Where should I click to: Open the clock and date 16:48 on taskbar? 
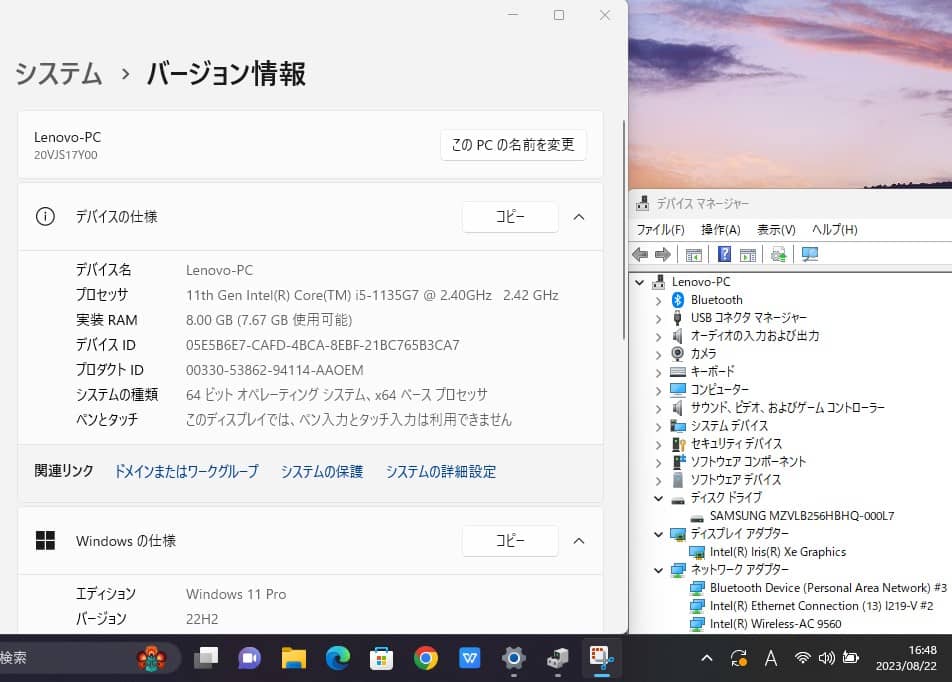pyautogui.click(x=906, y=658)
